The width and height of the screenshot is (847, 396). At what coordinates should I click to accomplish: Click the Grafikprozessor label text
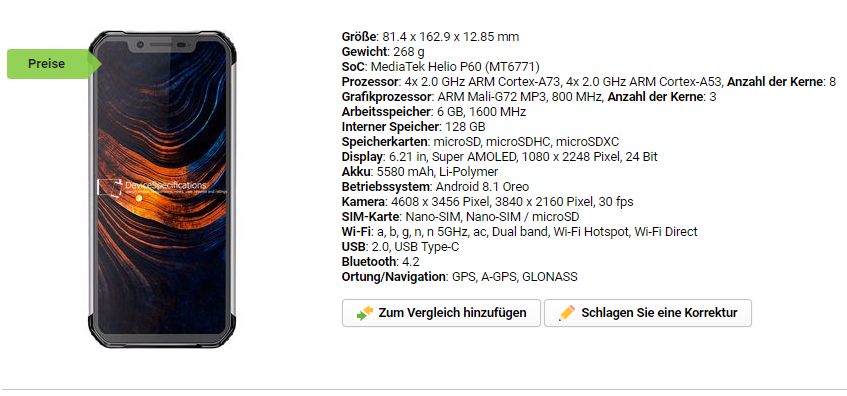387,97
